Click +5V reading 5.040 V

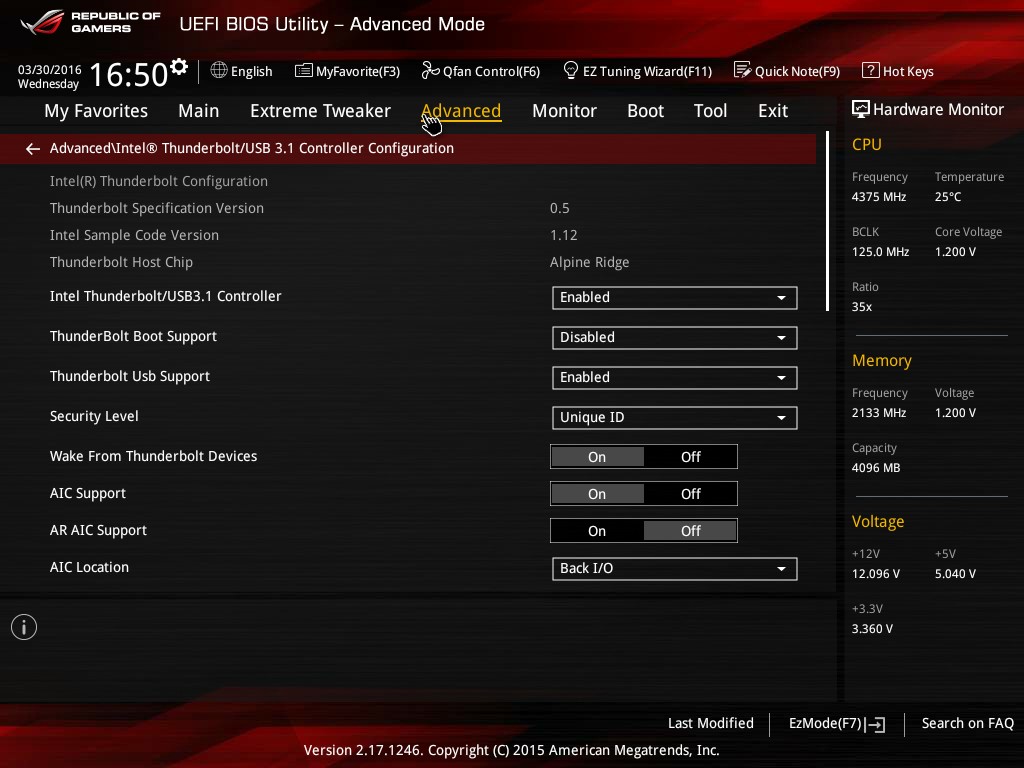pos(955,573)
